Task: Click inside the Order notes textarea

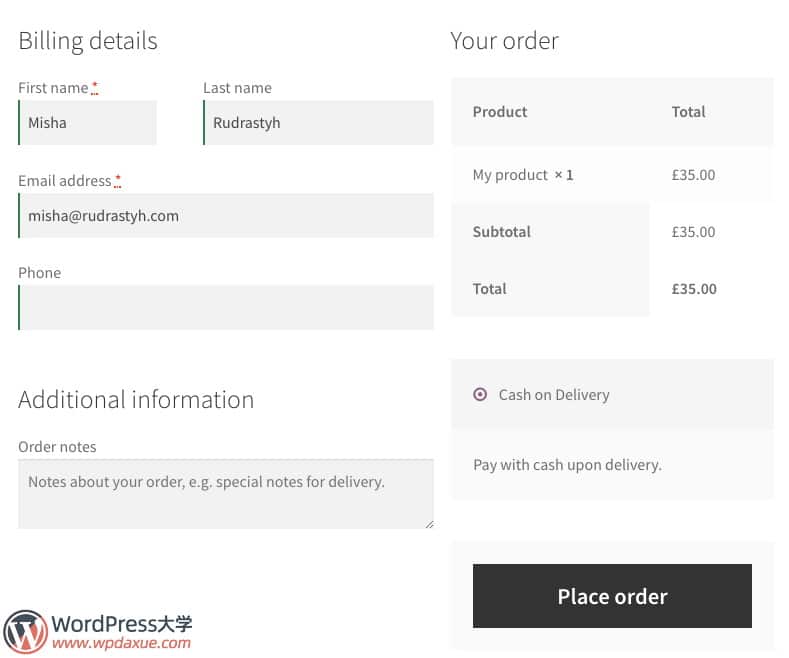Action: point(226,493)
